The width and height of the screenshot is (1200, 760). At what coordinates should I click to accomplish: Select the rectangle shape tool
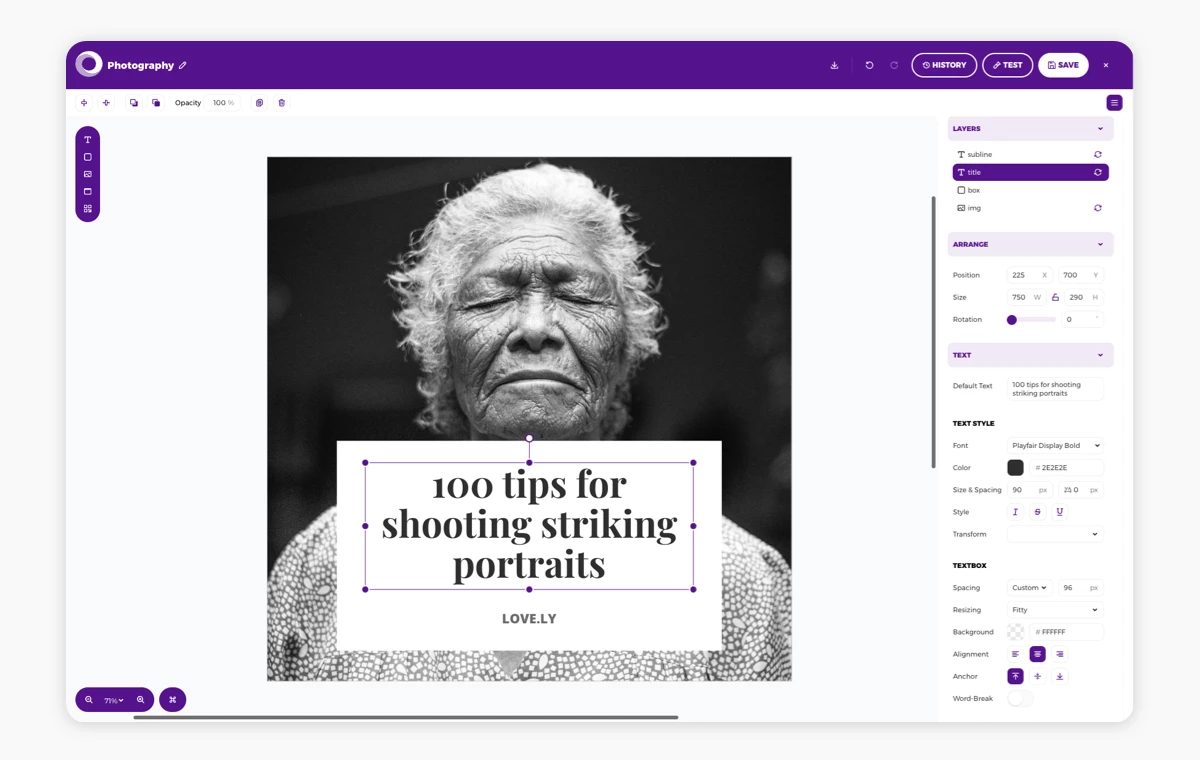click(88, 157)
